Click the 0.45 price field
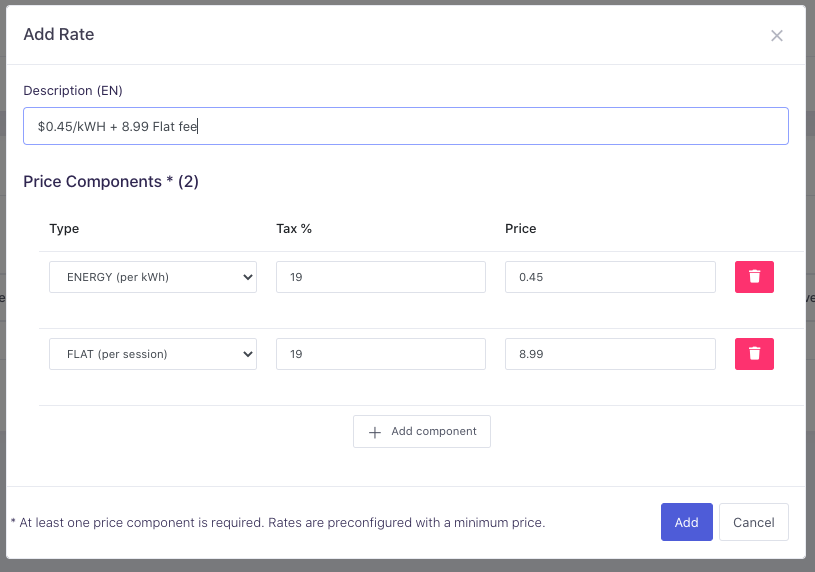Viewport: 815px width, 572px height. tap(610, 277)
